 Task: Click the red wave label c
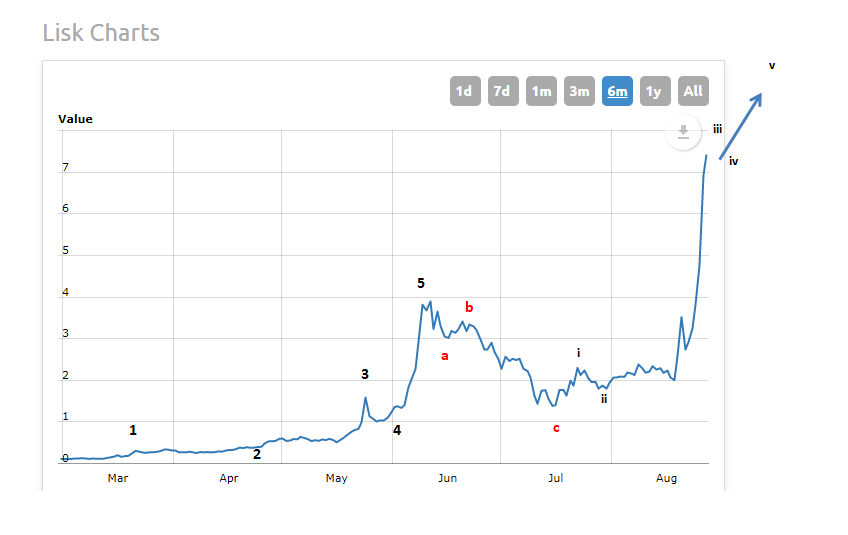tap(556, 429)
